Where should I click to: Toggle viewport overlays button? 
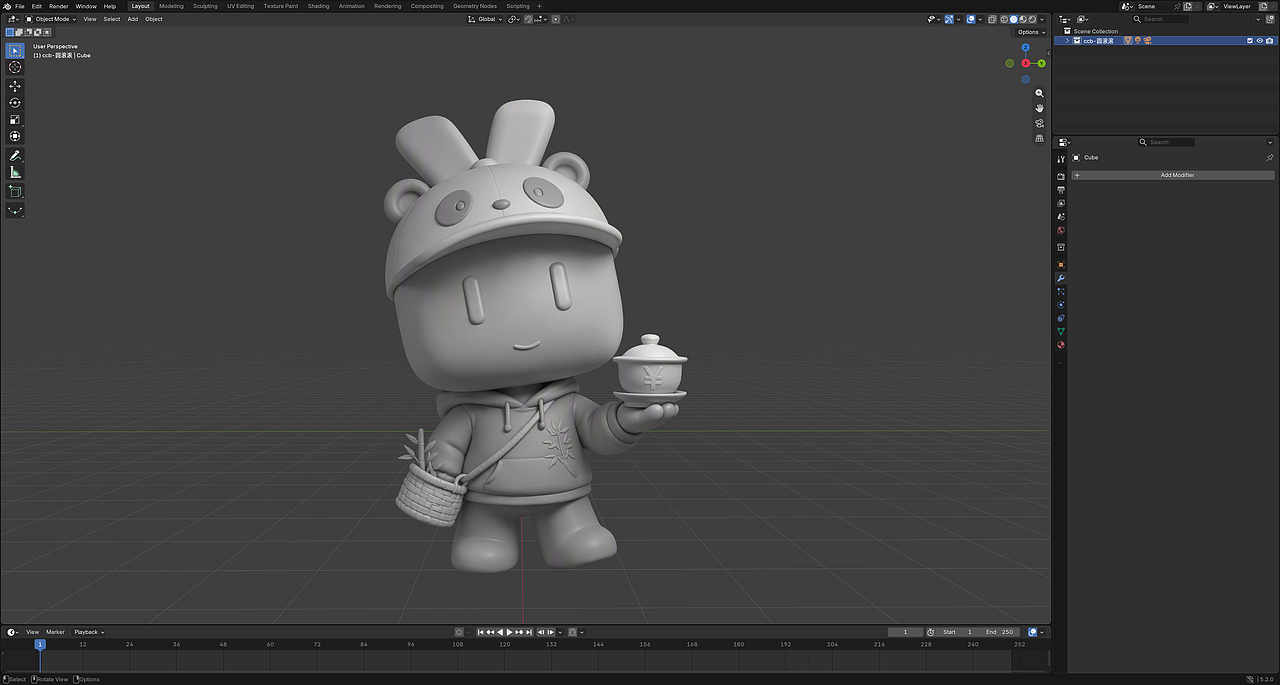pos(971,19)
